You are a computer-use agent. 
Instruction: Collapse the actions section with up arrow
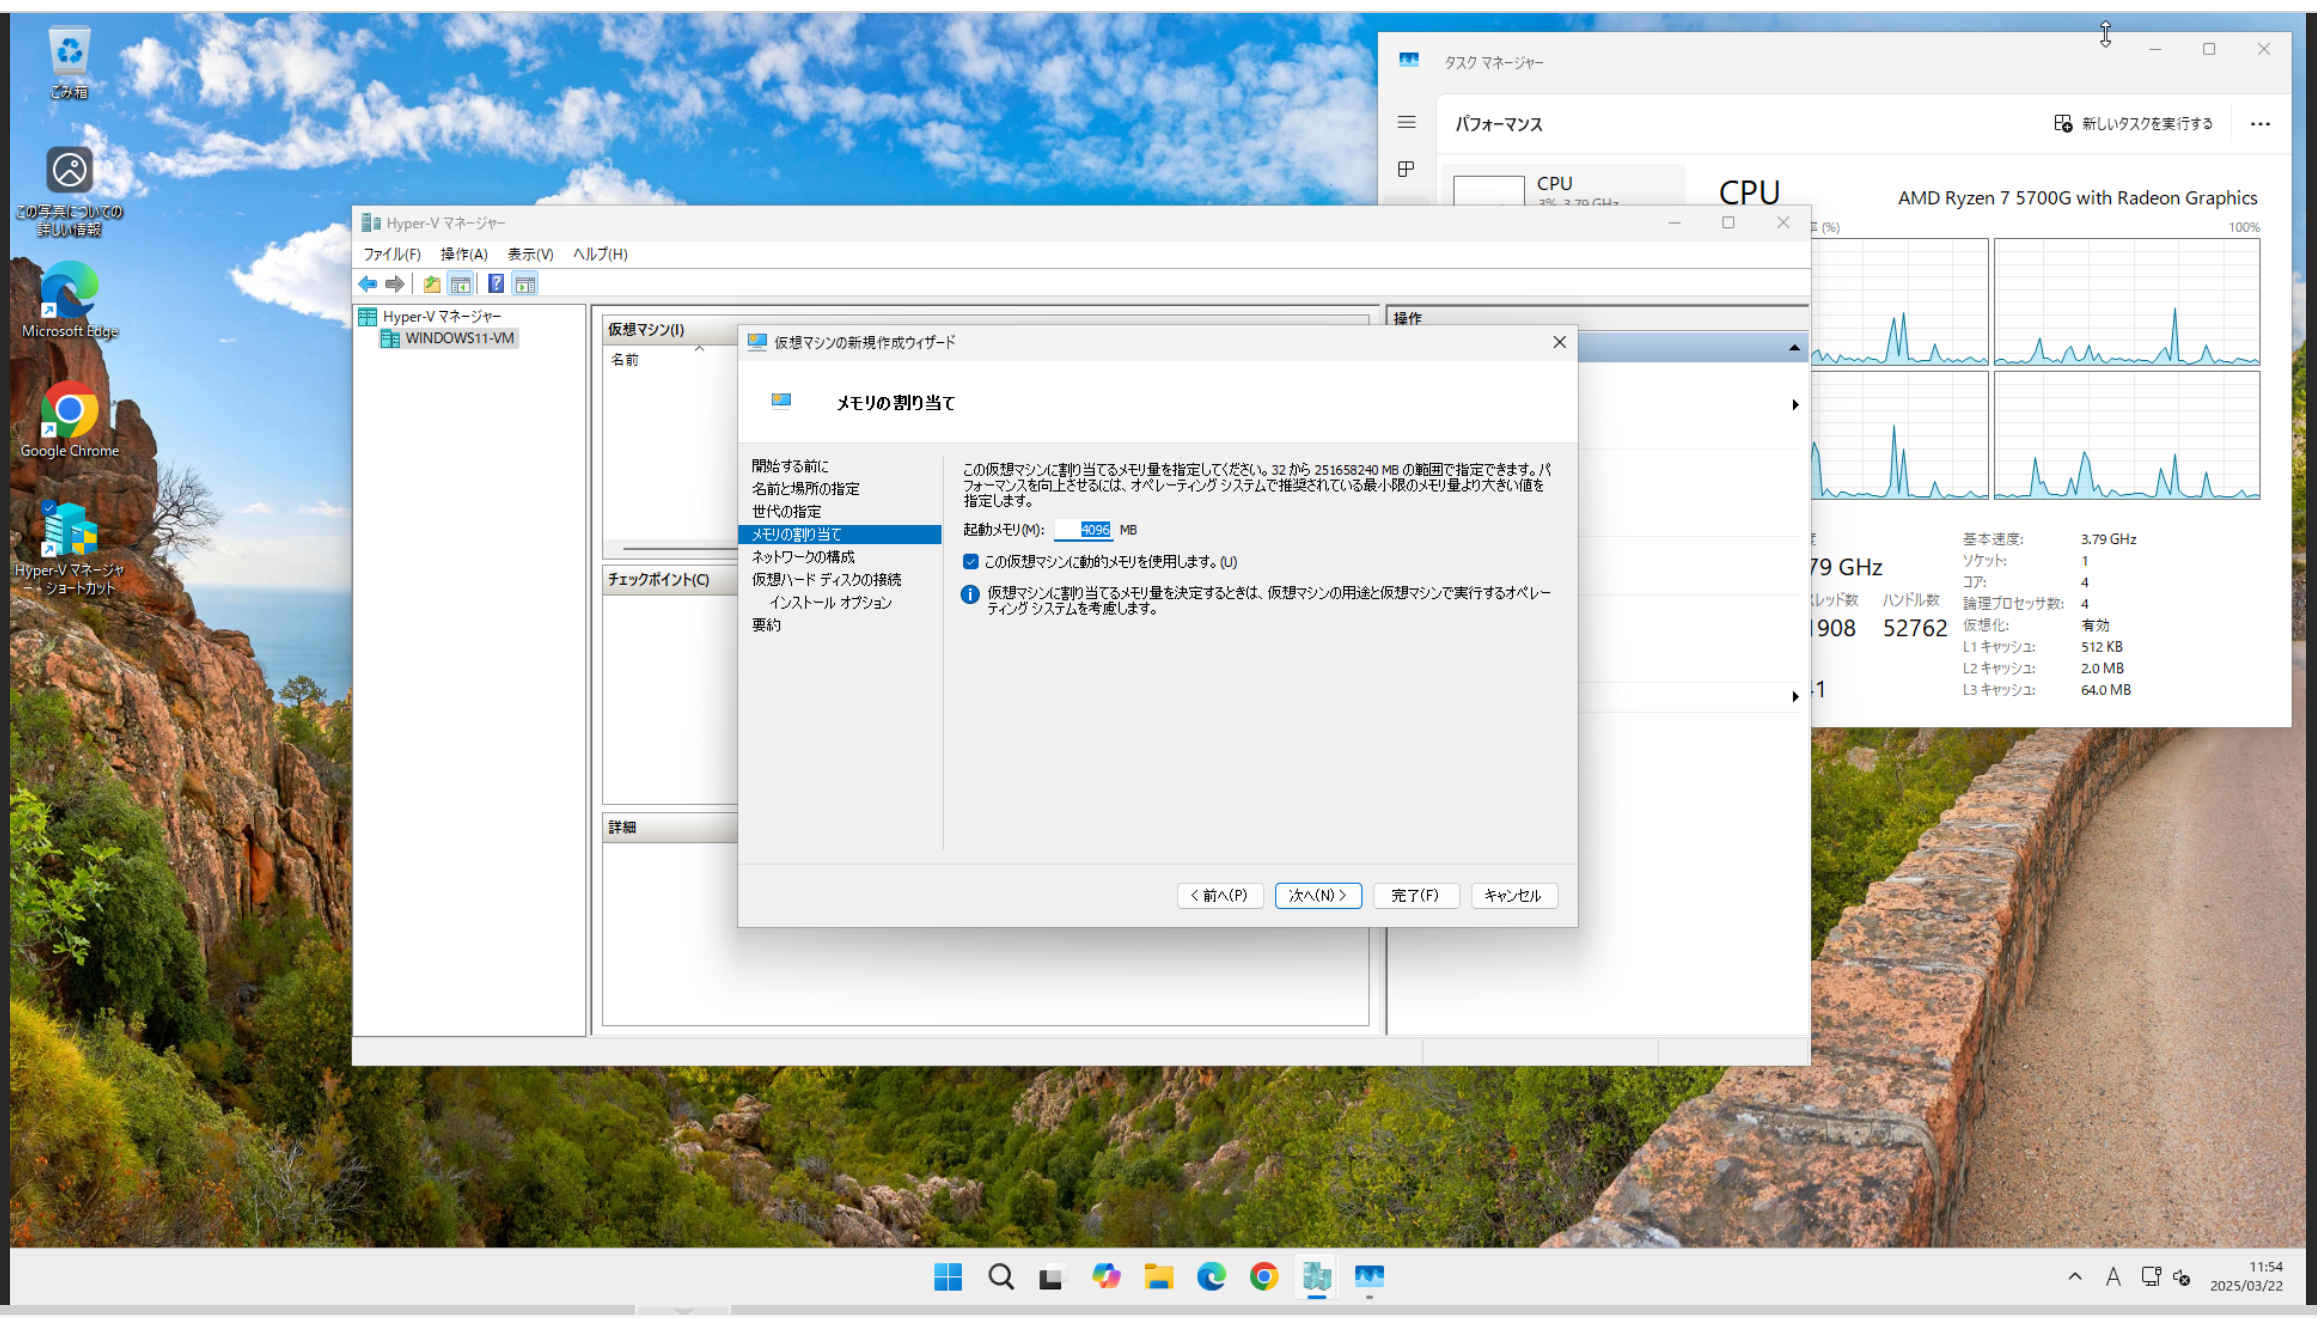1794,348
